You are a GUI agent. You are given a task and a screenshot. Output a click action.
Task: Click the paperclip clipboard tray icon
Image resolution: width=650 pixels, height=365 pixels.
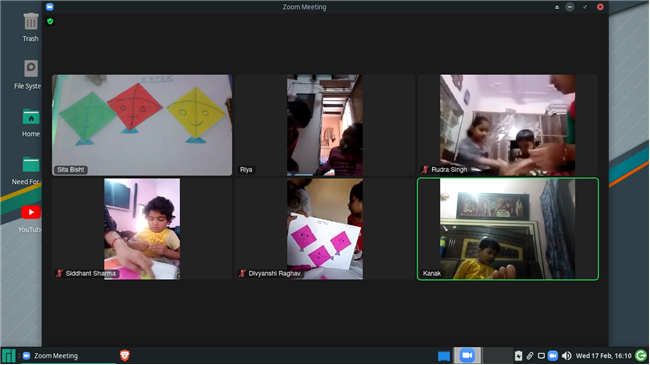(x=530, y=356)
